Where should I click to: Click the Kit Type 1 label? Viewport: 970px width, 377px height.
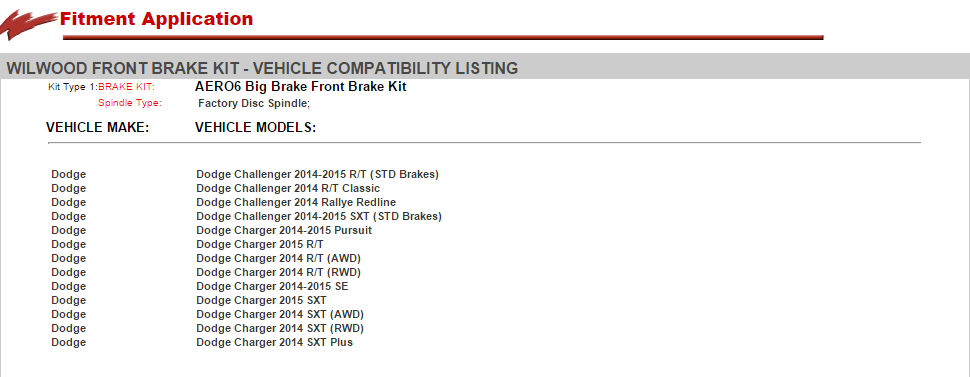click(73, 87)
